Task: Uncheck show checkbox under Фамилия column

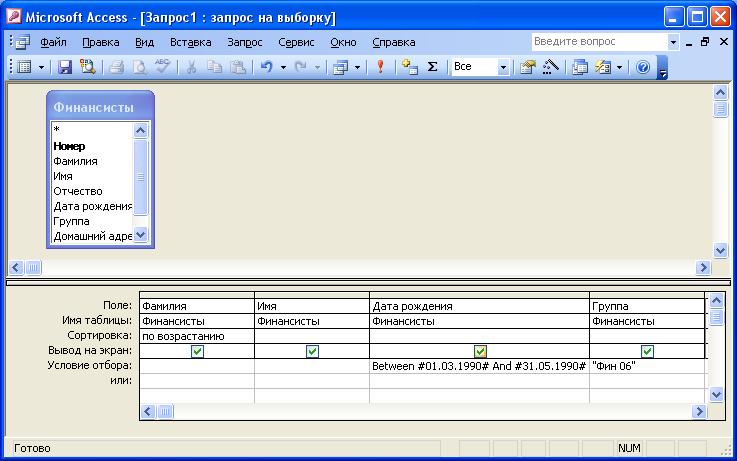Action: [197, 351]
